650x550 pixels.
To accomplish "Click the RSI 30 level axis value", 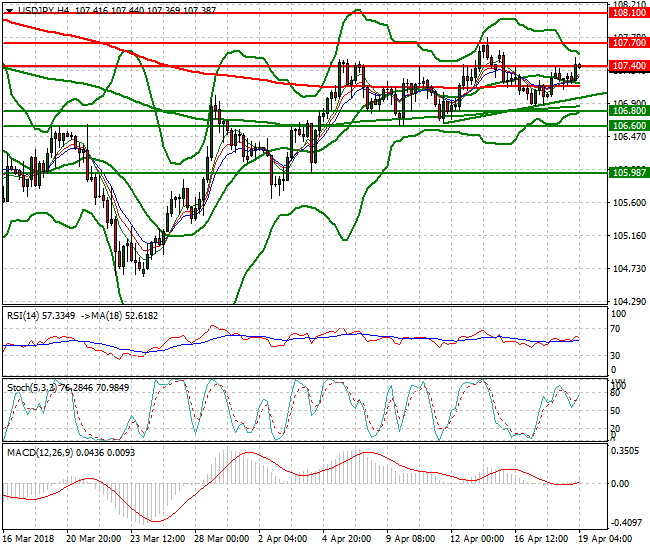I will [x=616, y=356].
